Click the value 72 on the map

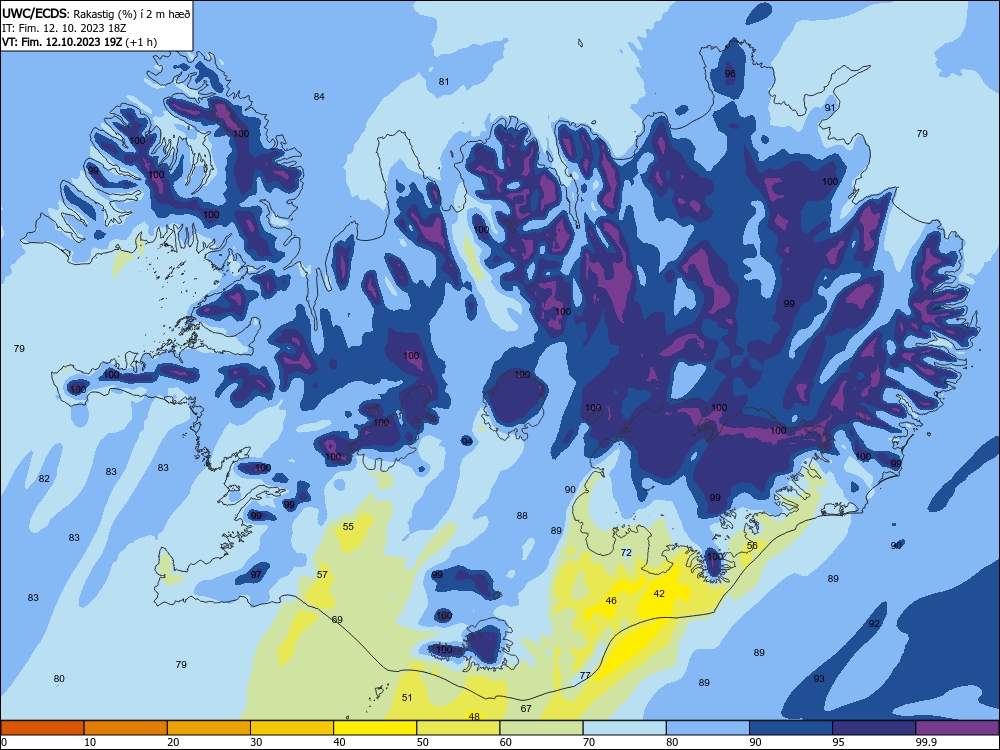coord(626,552)
